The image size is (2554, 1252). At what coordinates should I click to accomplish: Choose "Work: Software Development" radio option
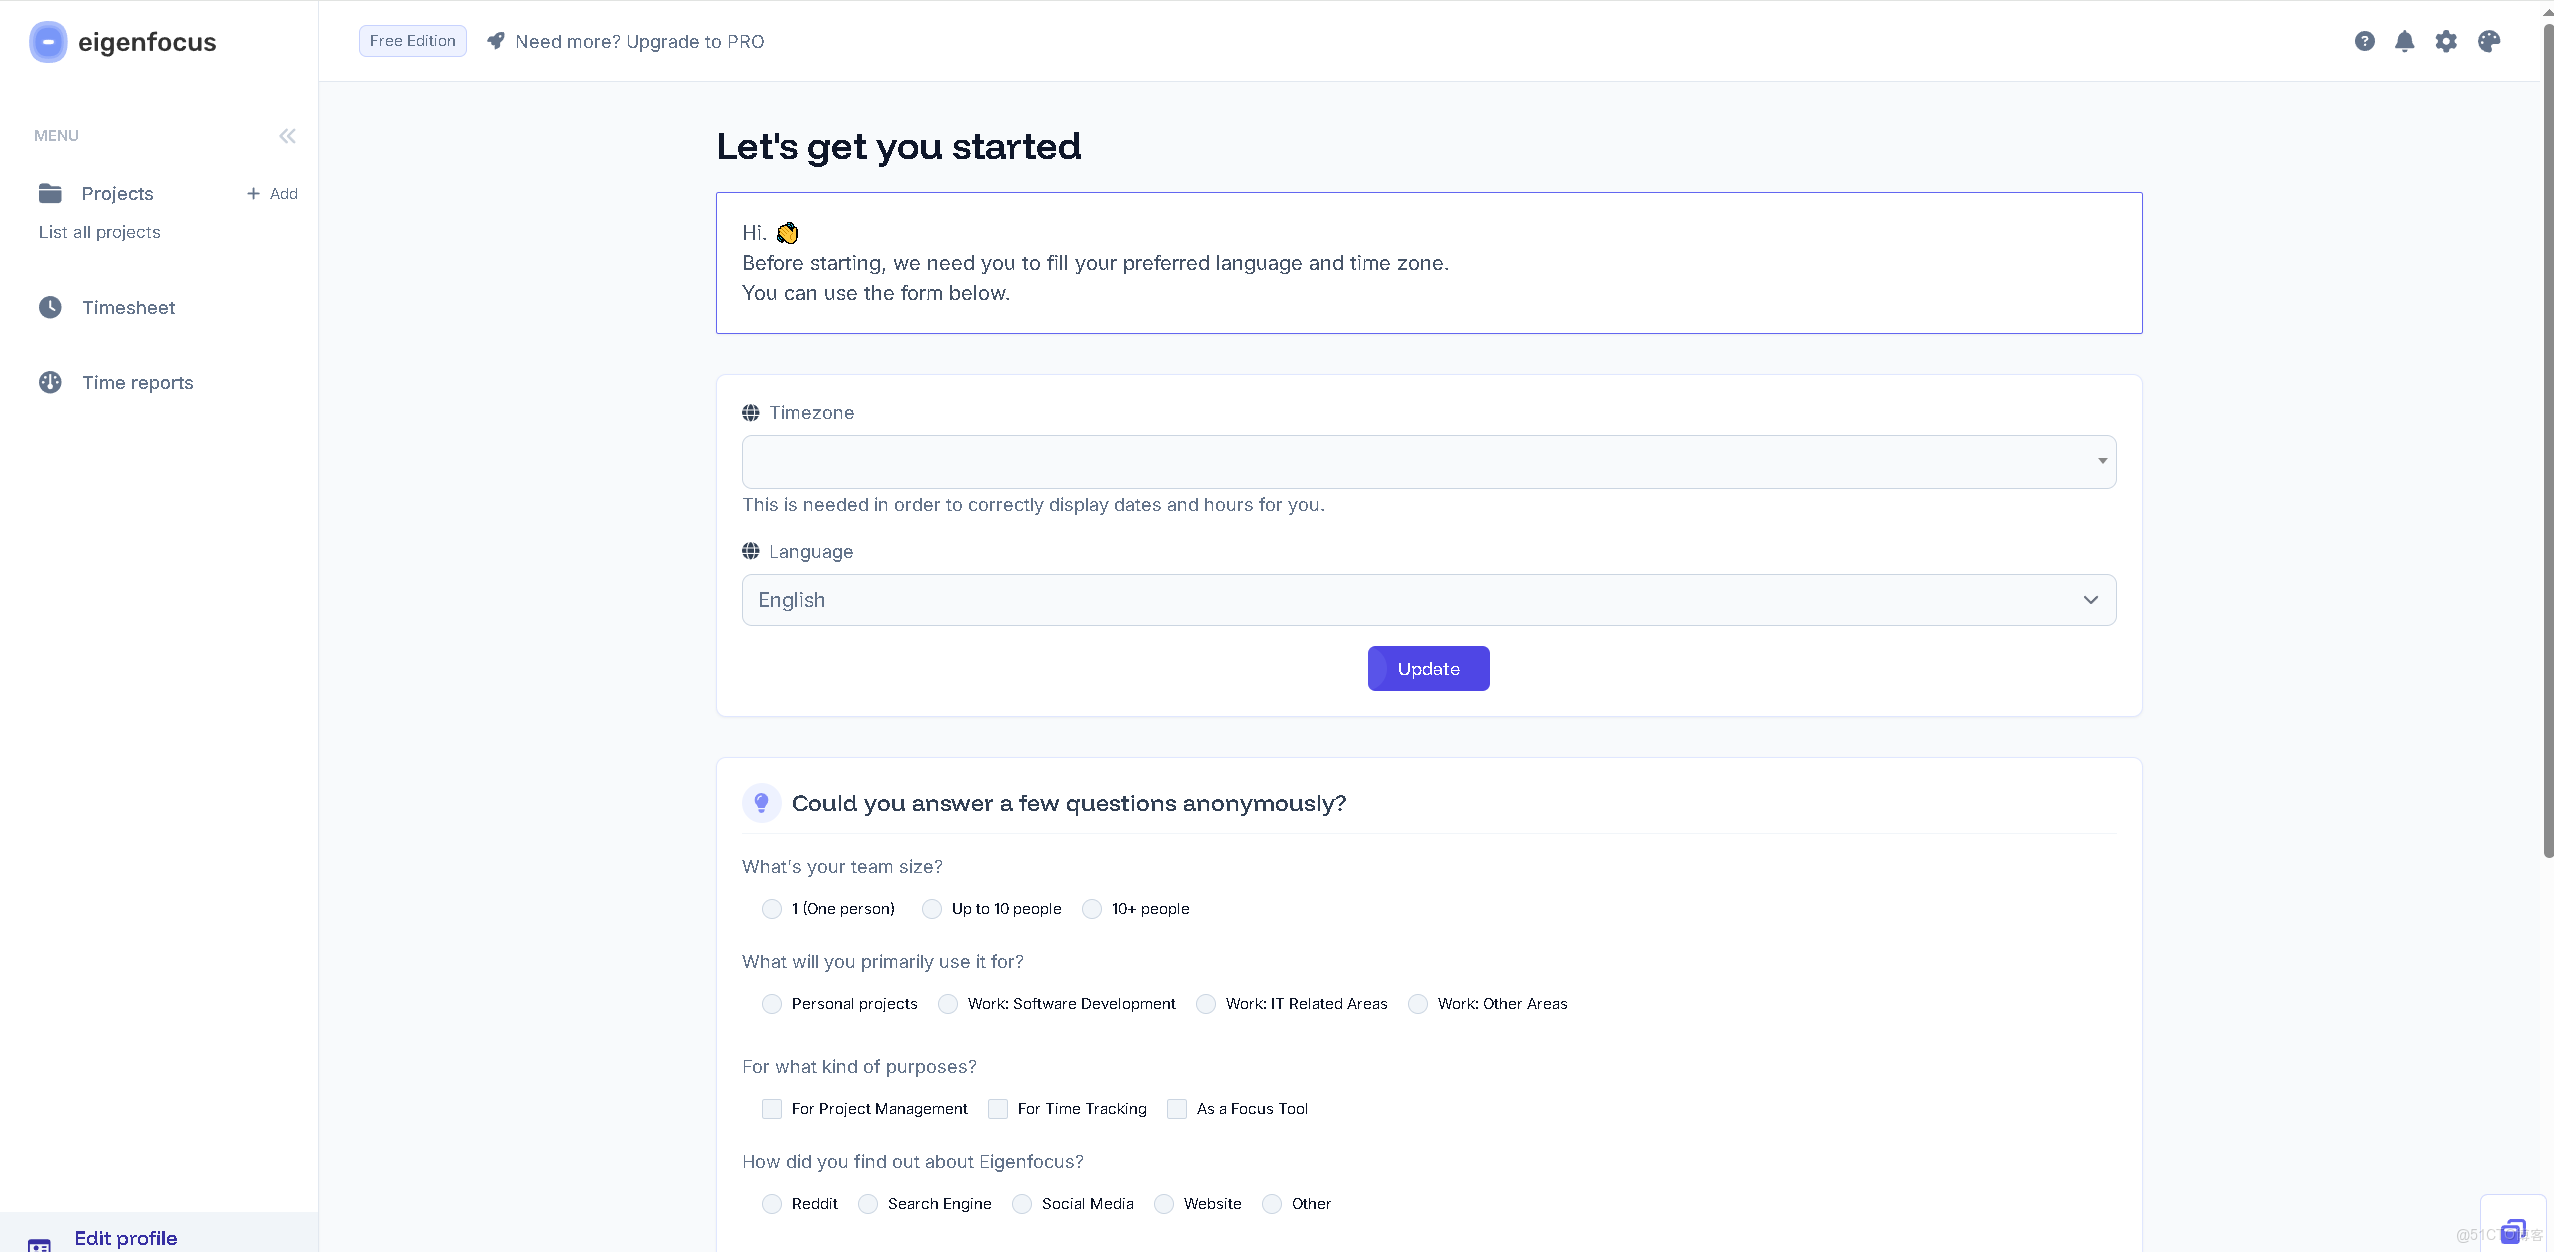click(948, 1004)
